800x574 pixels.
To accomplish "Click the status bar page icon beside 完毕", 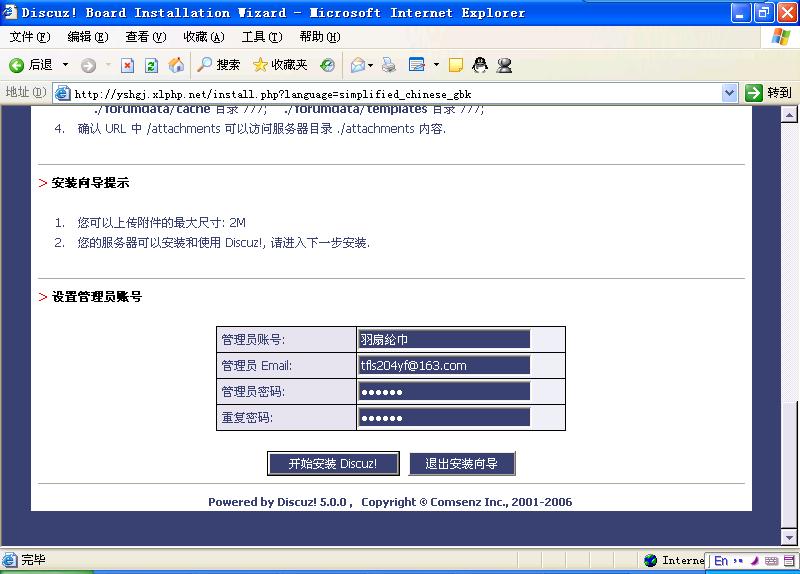I will (10, 560).
